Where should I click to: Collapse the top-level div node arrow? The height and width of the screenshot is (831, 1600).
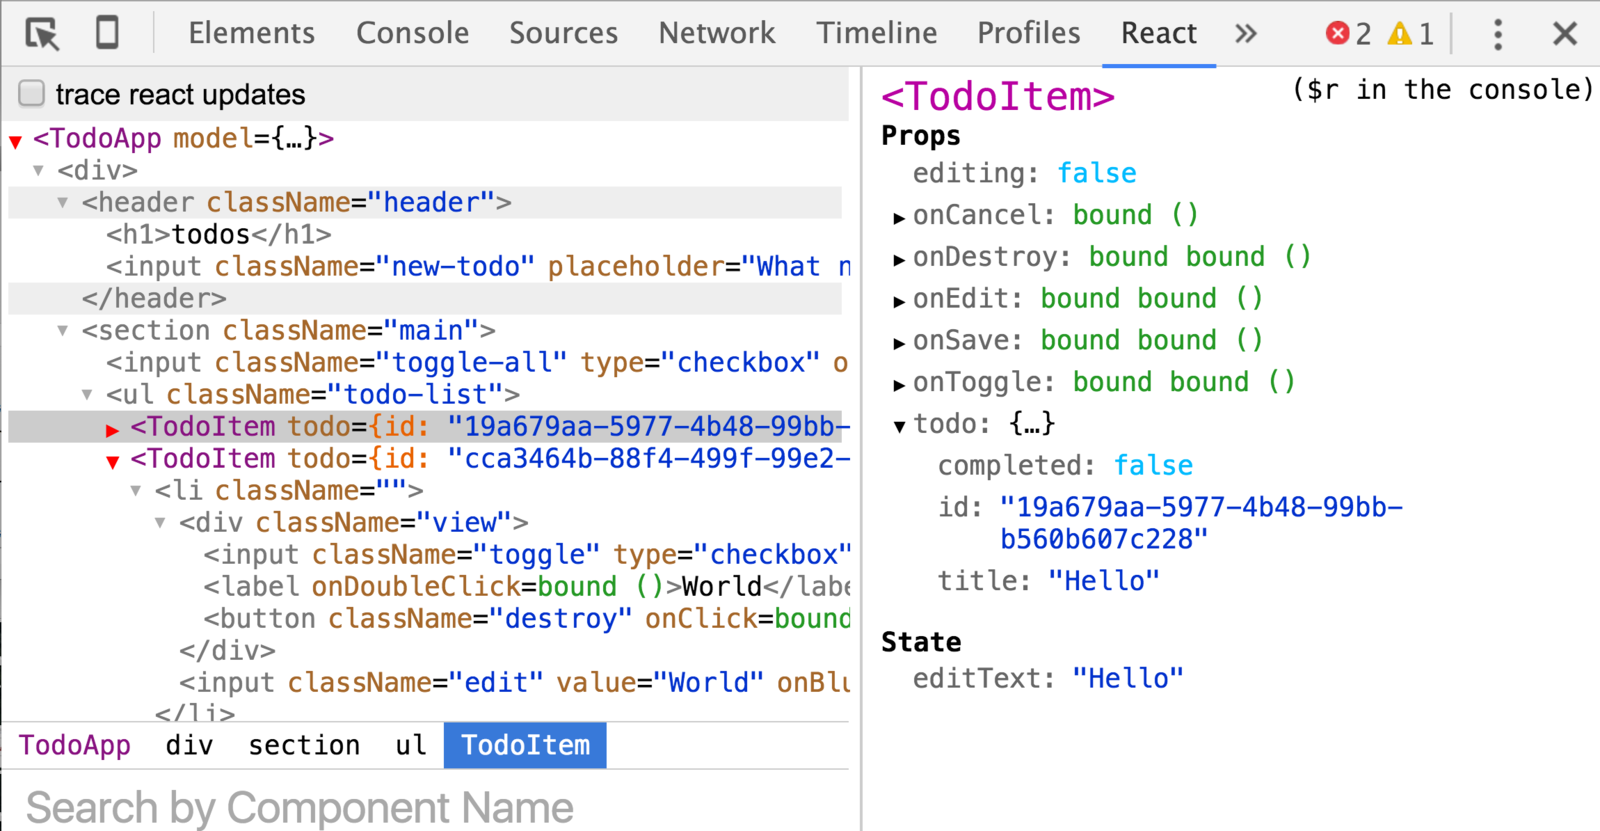tap(39, 171)
